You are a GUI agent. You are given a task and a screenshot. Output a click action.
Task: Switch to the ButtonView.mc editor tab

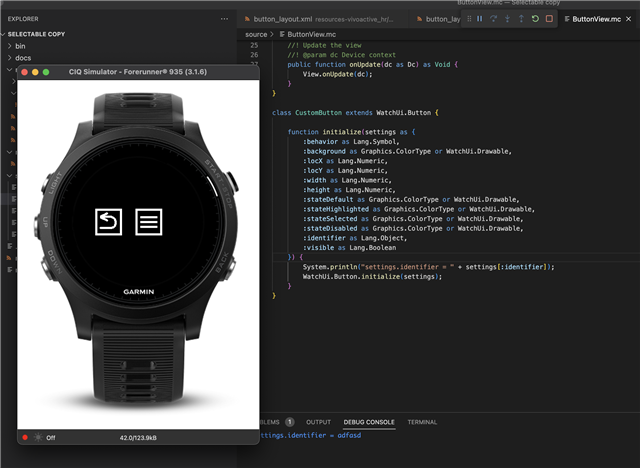(x=596, y=19)
